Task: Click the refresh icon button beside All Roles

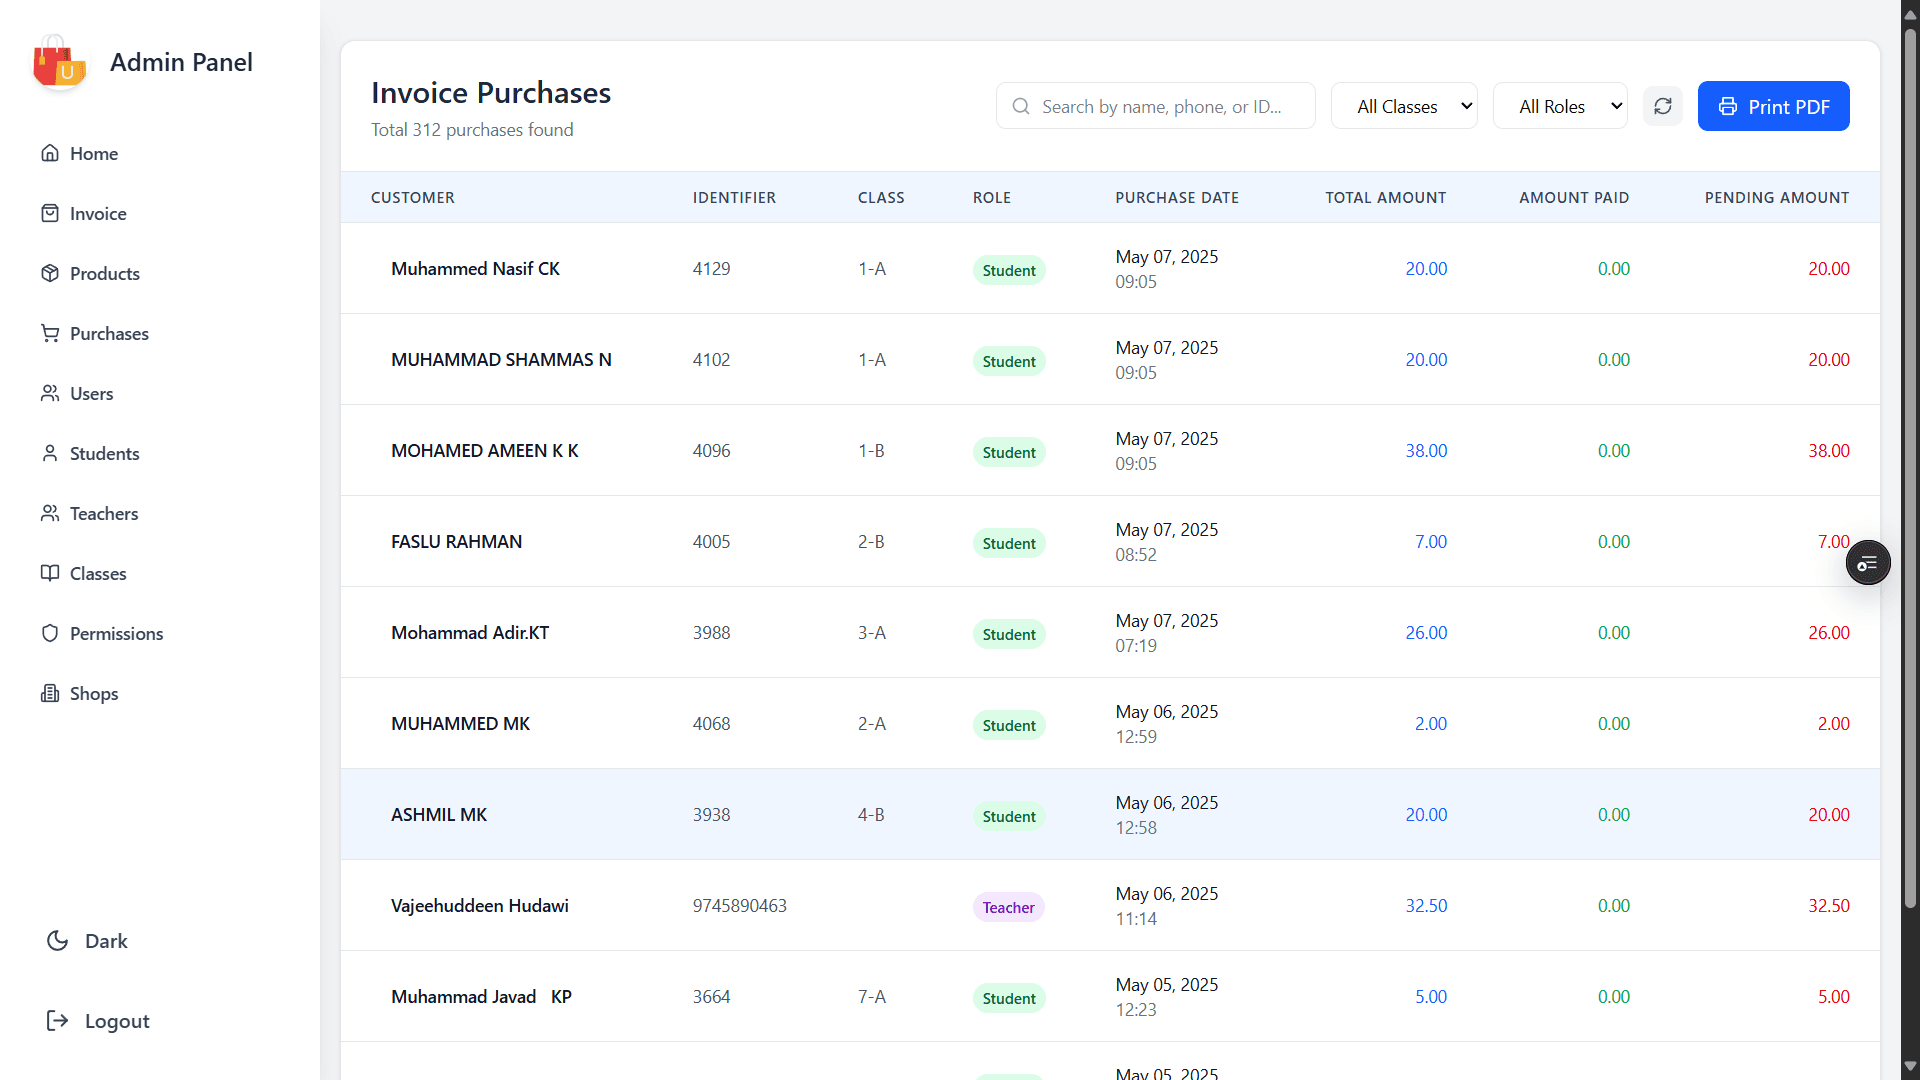Action: coord(1663,106)
